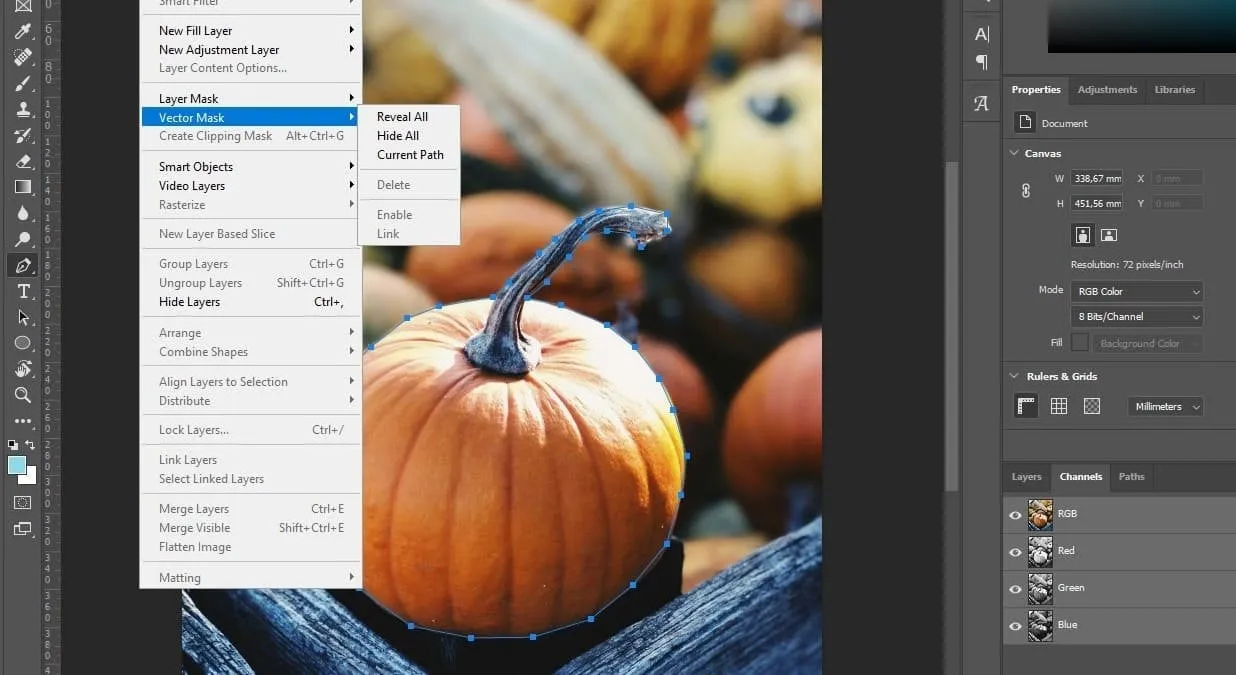Open the 8 Bits/Channel dropdown
The height and width of the screenshot is (675, 1236).
1137,316
